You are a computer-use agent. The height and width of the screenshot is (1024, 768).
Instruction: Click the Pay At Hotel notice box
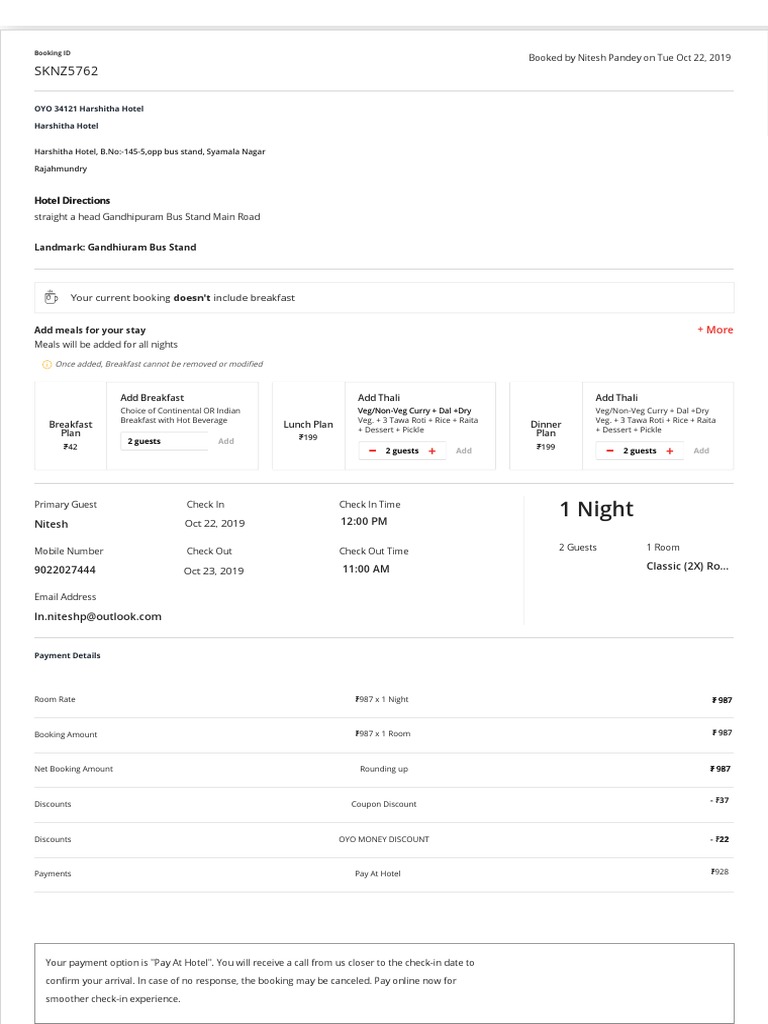tap(384, 982)
